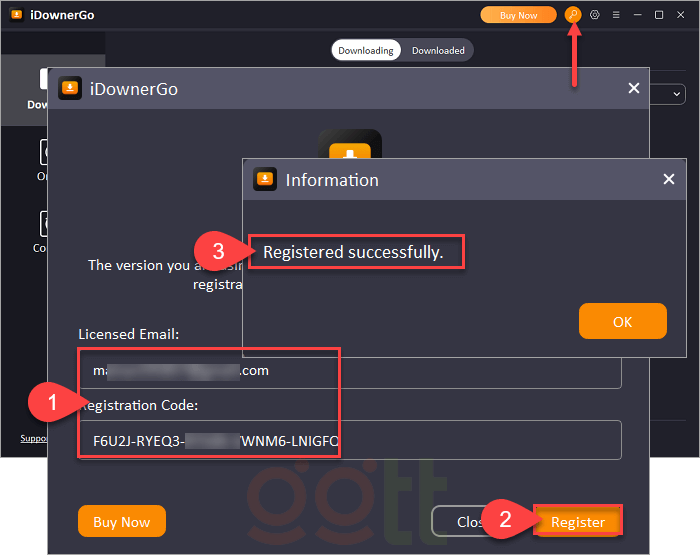The height and width of the screenshot is (557, 700).
Task: Click the key-shaped register icon
Action: click(573, 15)
